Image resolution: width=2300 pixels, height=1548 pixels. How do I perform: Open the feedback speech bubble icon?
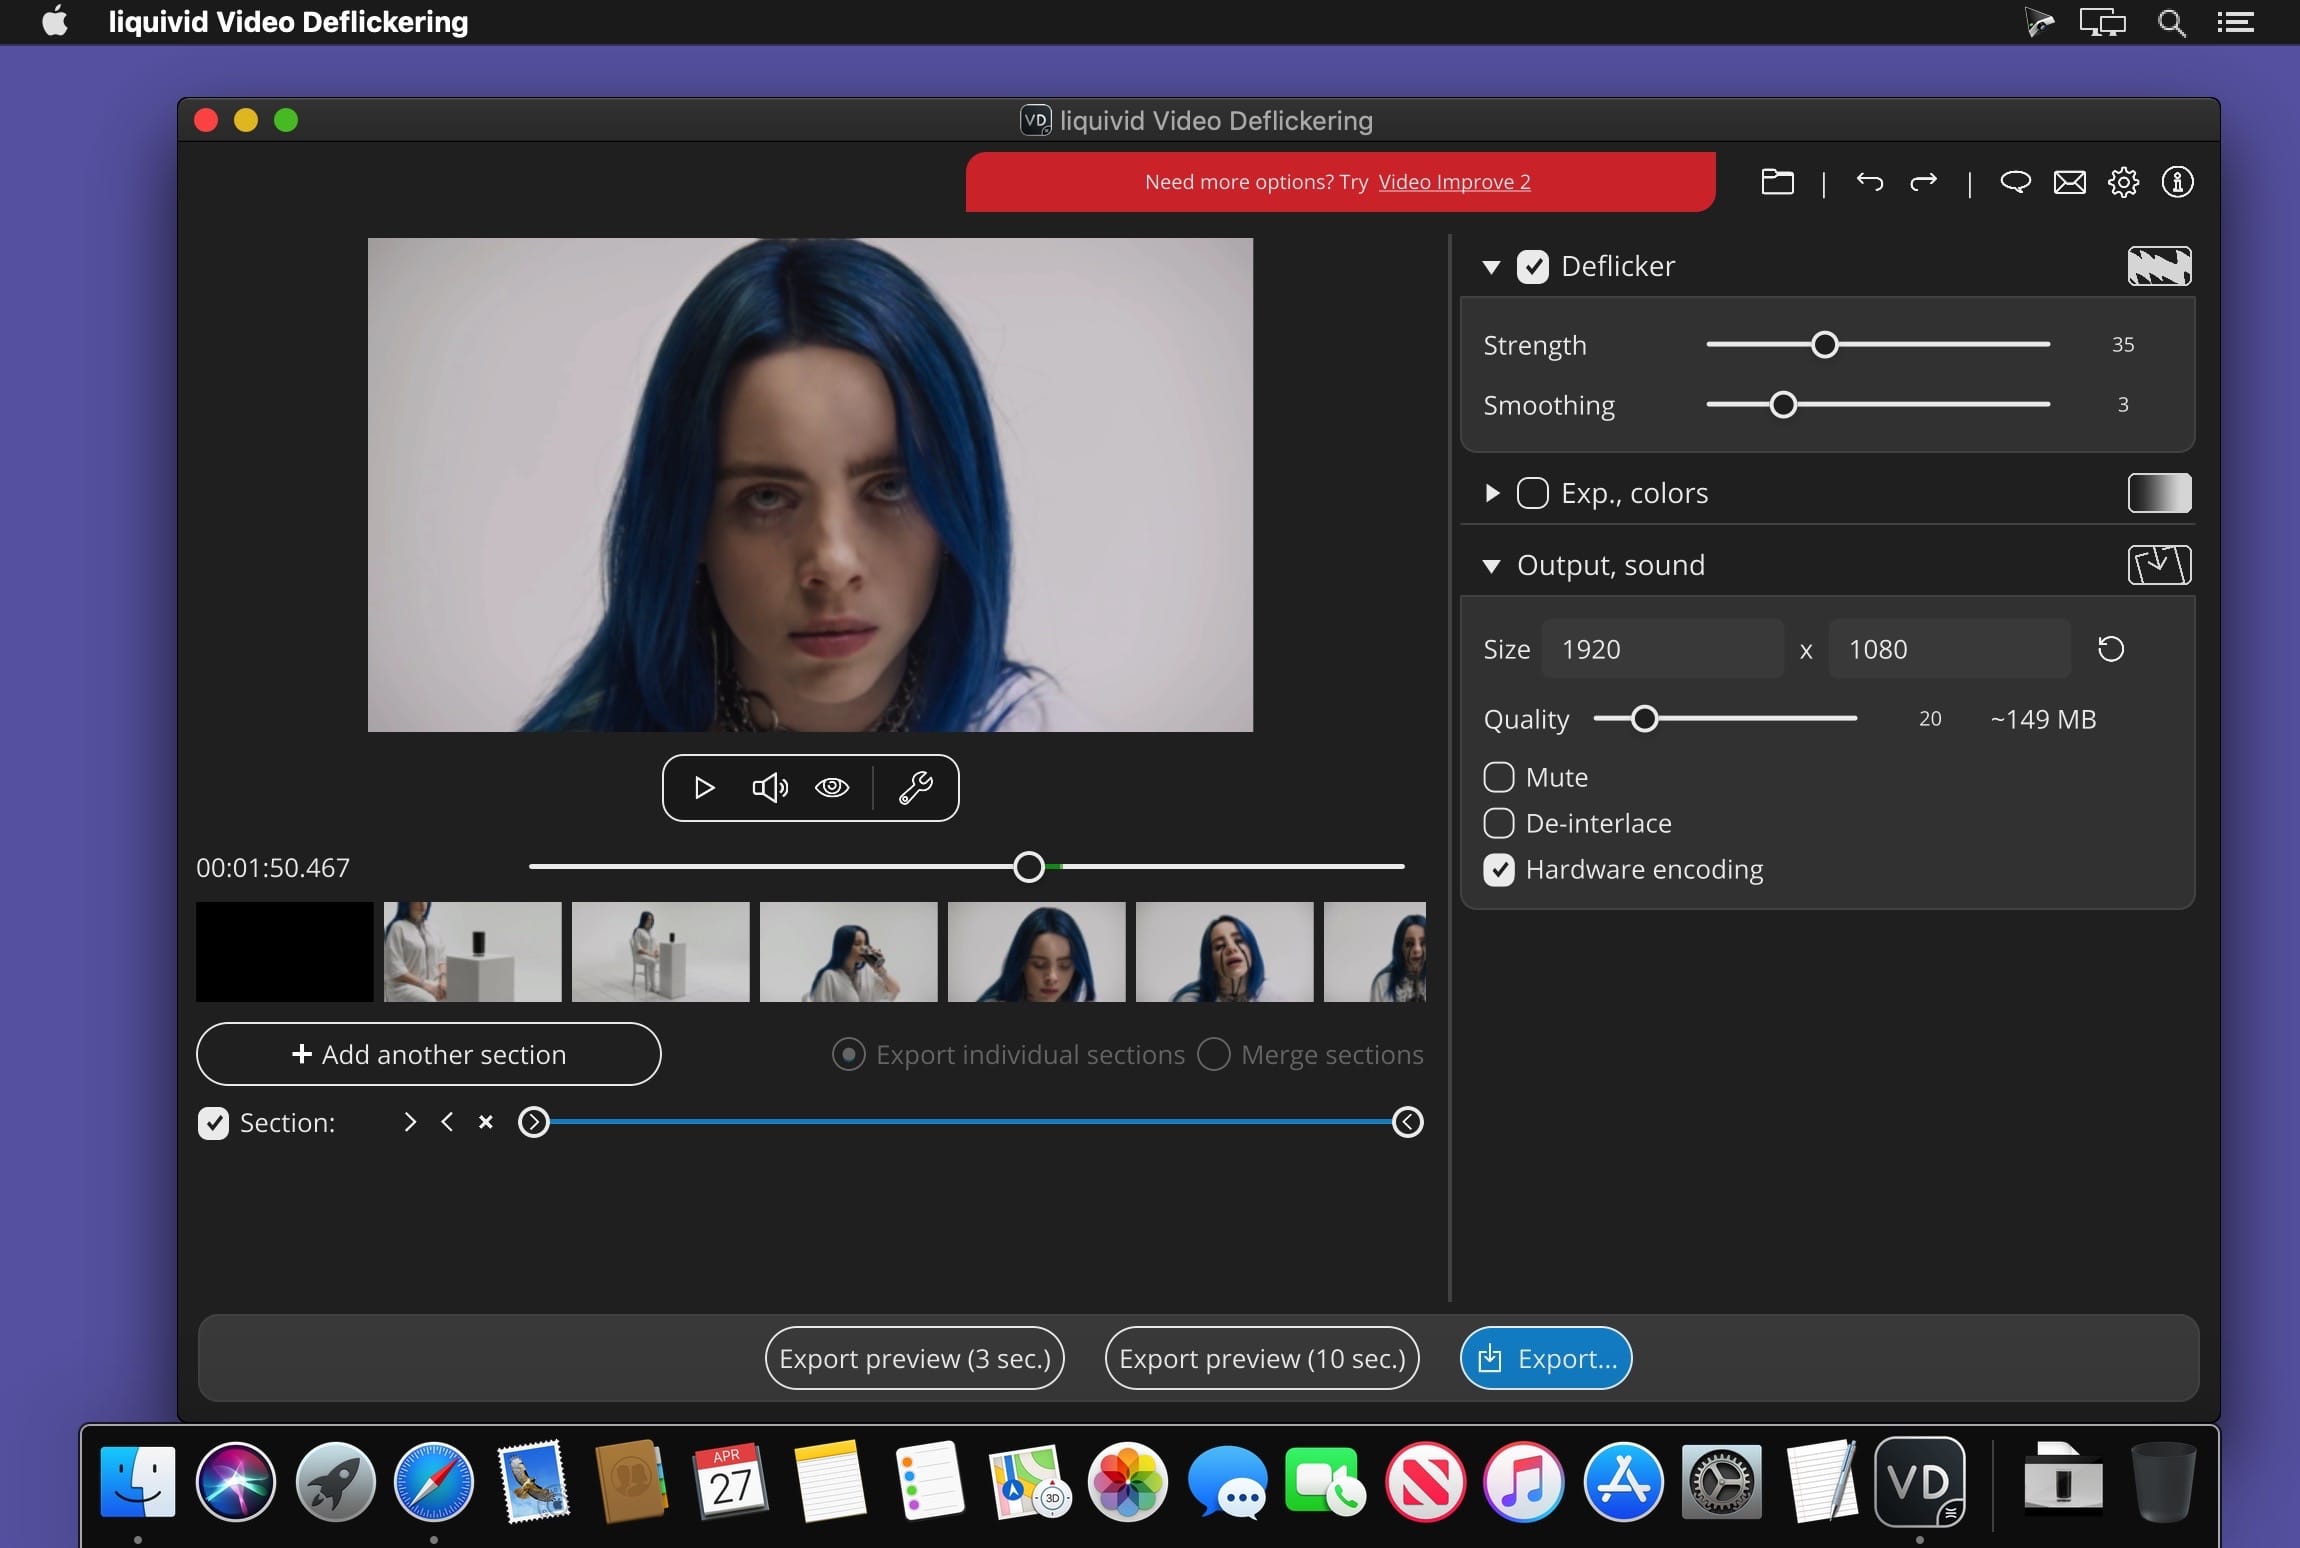2015,182
